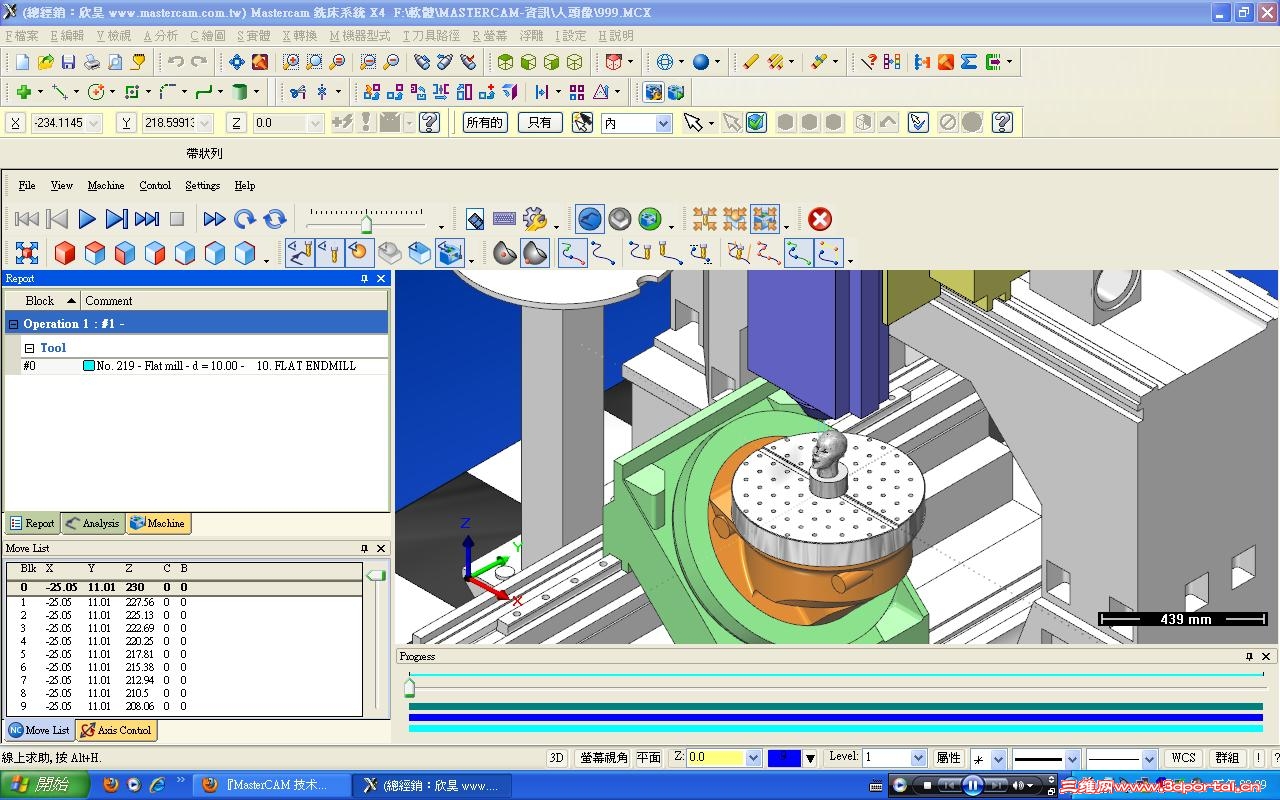Click the New file icon
This screenshot has height=800, width=1280.
22,62
